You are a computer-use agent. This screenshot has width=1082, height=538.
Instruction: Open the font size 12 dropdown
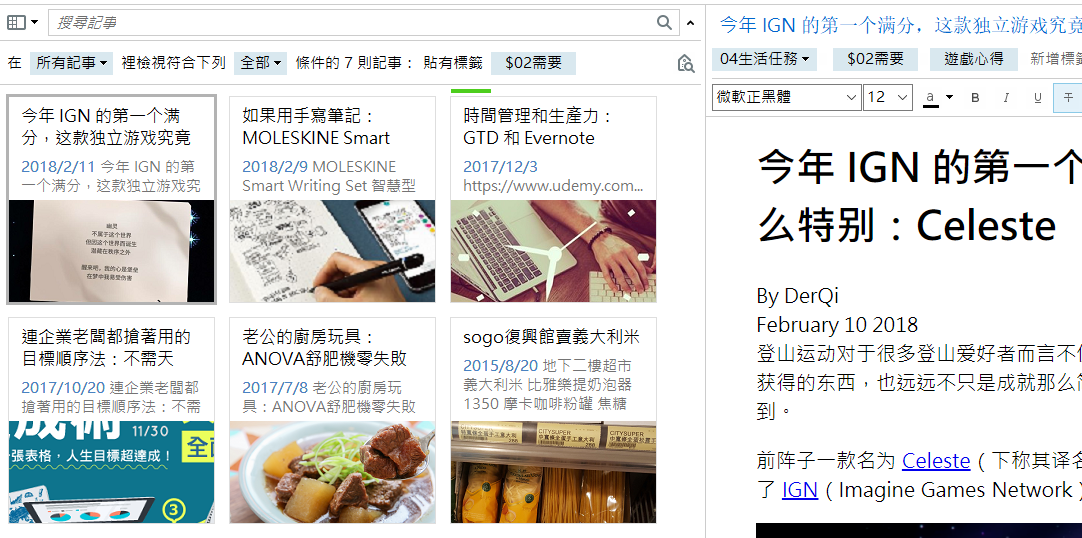click(x=888, y=97)
